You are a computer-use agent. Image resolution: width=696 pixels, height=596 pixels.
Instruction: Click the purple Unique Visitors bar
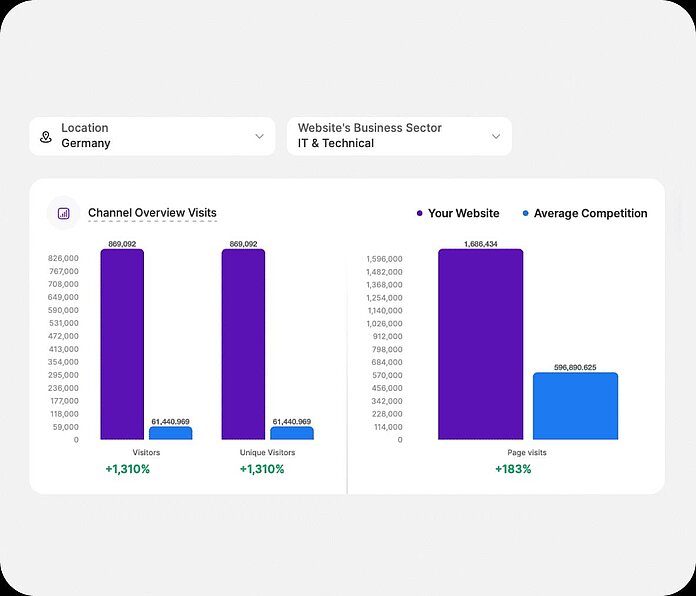[243, 345]
